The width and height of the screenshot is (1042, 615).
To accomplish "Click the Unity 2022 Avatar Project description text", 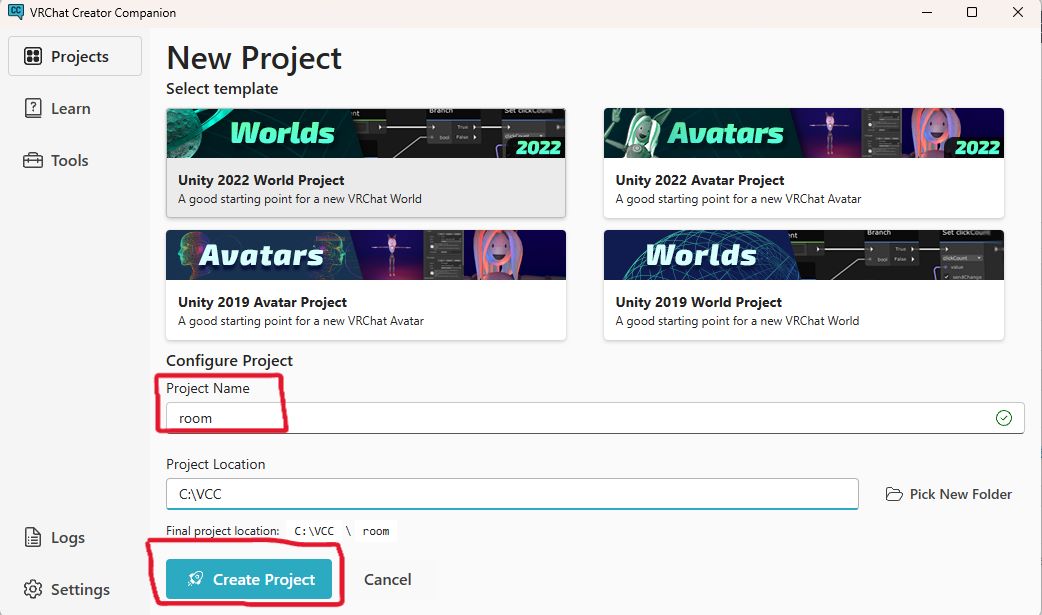I will (738, 199).
